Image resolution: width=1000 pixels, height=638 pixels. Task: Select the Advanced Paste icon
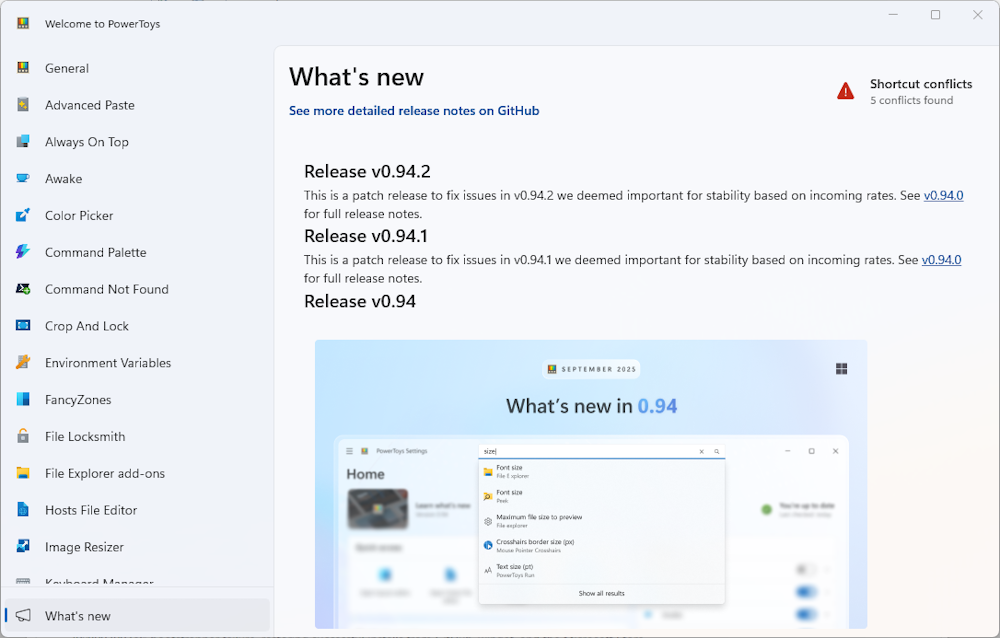[x=23, y=105]
